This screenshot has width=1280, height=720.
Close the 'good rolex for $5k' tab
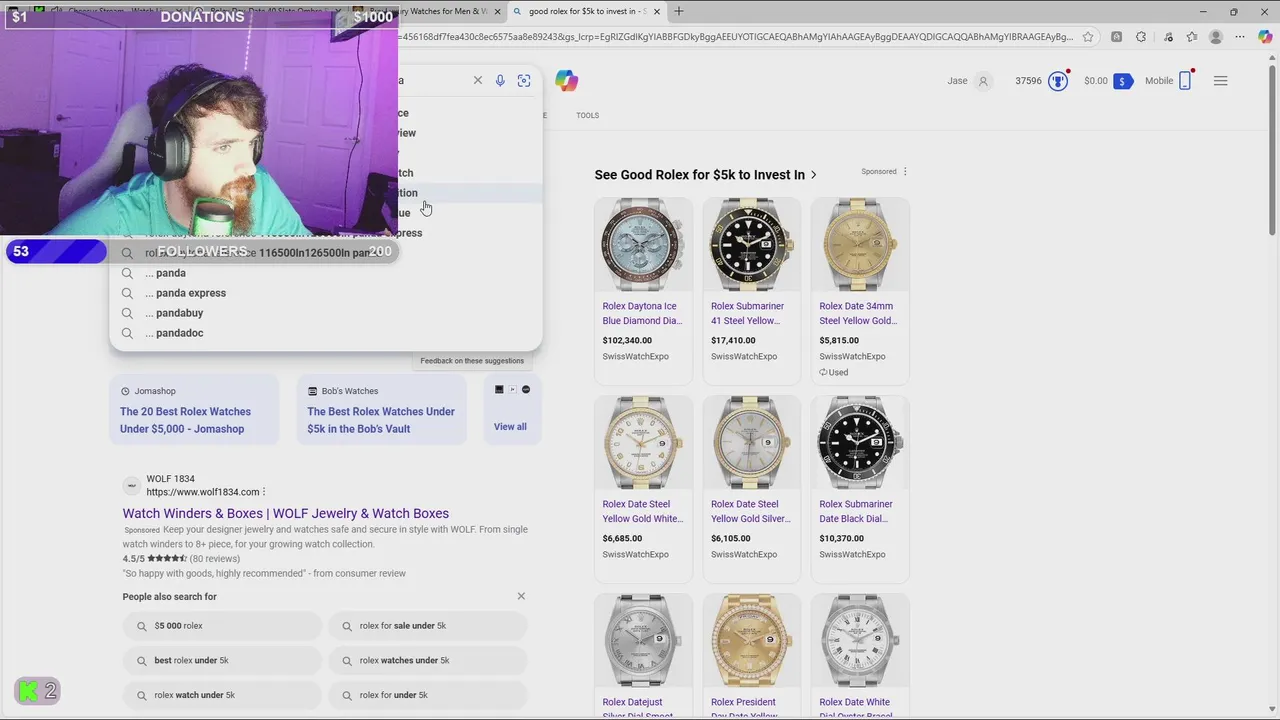click(x=656, y=11)
